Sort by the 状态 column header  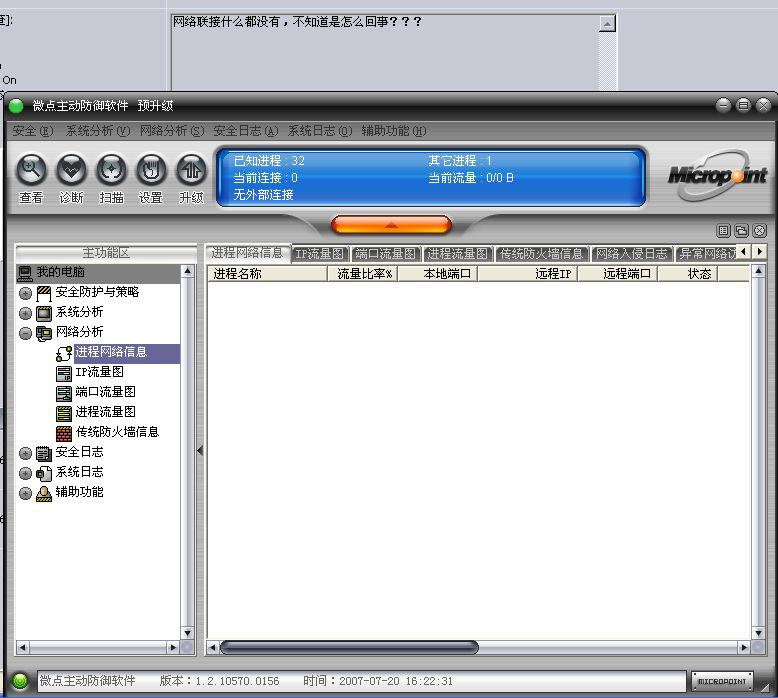pyautogui.click(x=688, y=274)
